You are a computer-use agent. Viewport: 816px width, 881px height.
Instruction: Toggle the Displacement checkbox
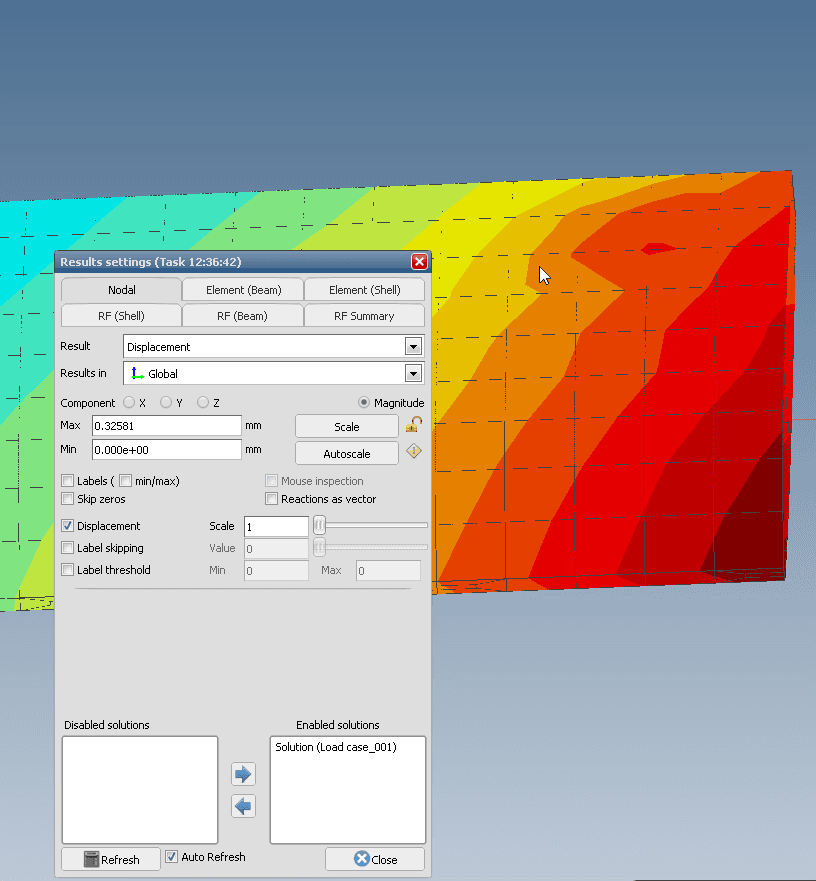pyautogui.click(x=68, y=526)
